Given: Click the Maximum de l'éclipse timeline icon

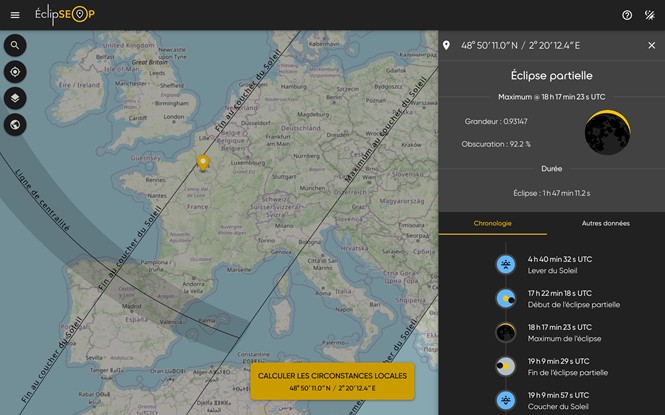Looking at the screenshot, I should coord(507,332).
